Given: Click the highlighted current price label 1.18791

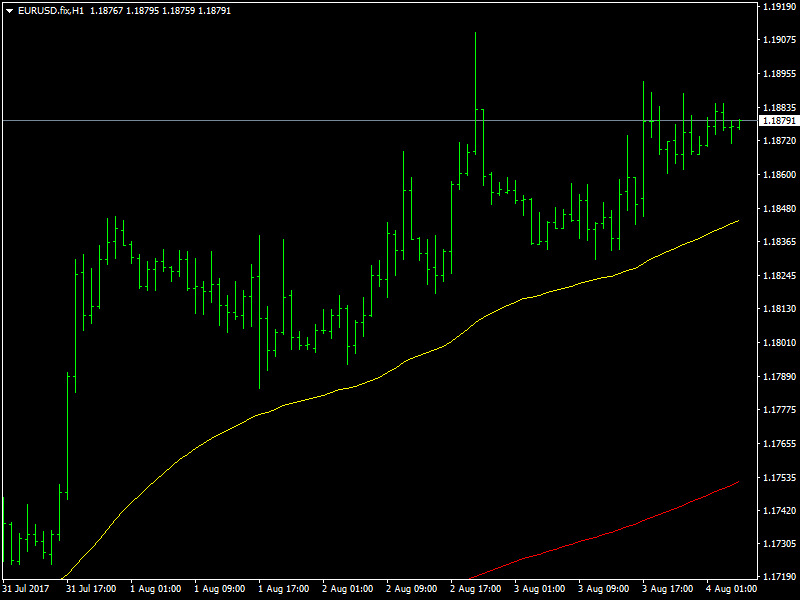Looking at the screenshot, I should (x=779, y=121).
